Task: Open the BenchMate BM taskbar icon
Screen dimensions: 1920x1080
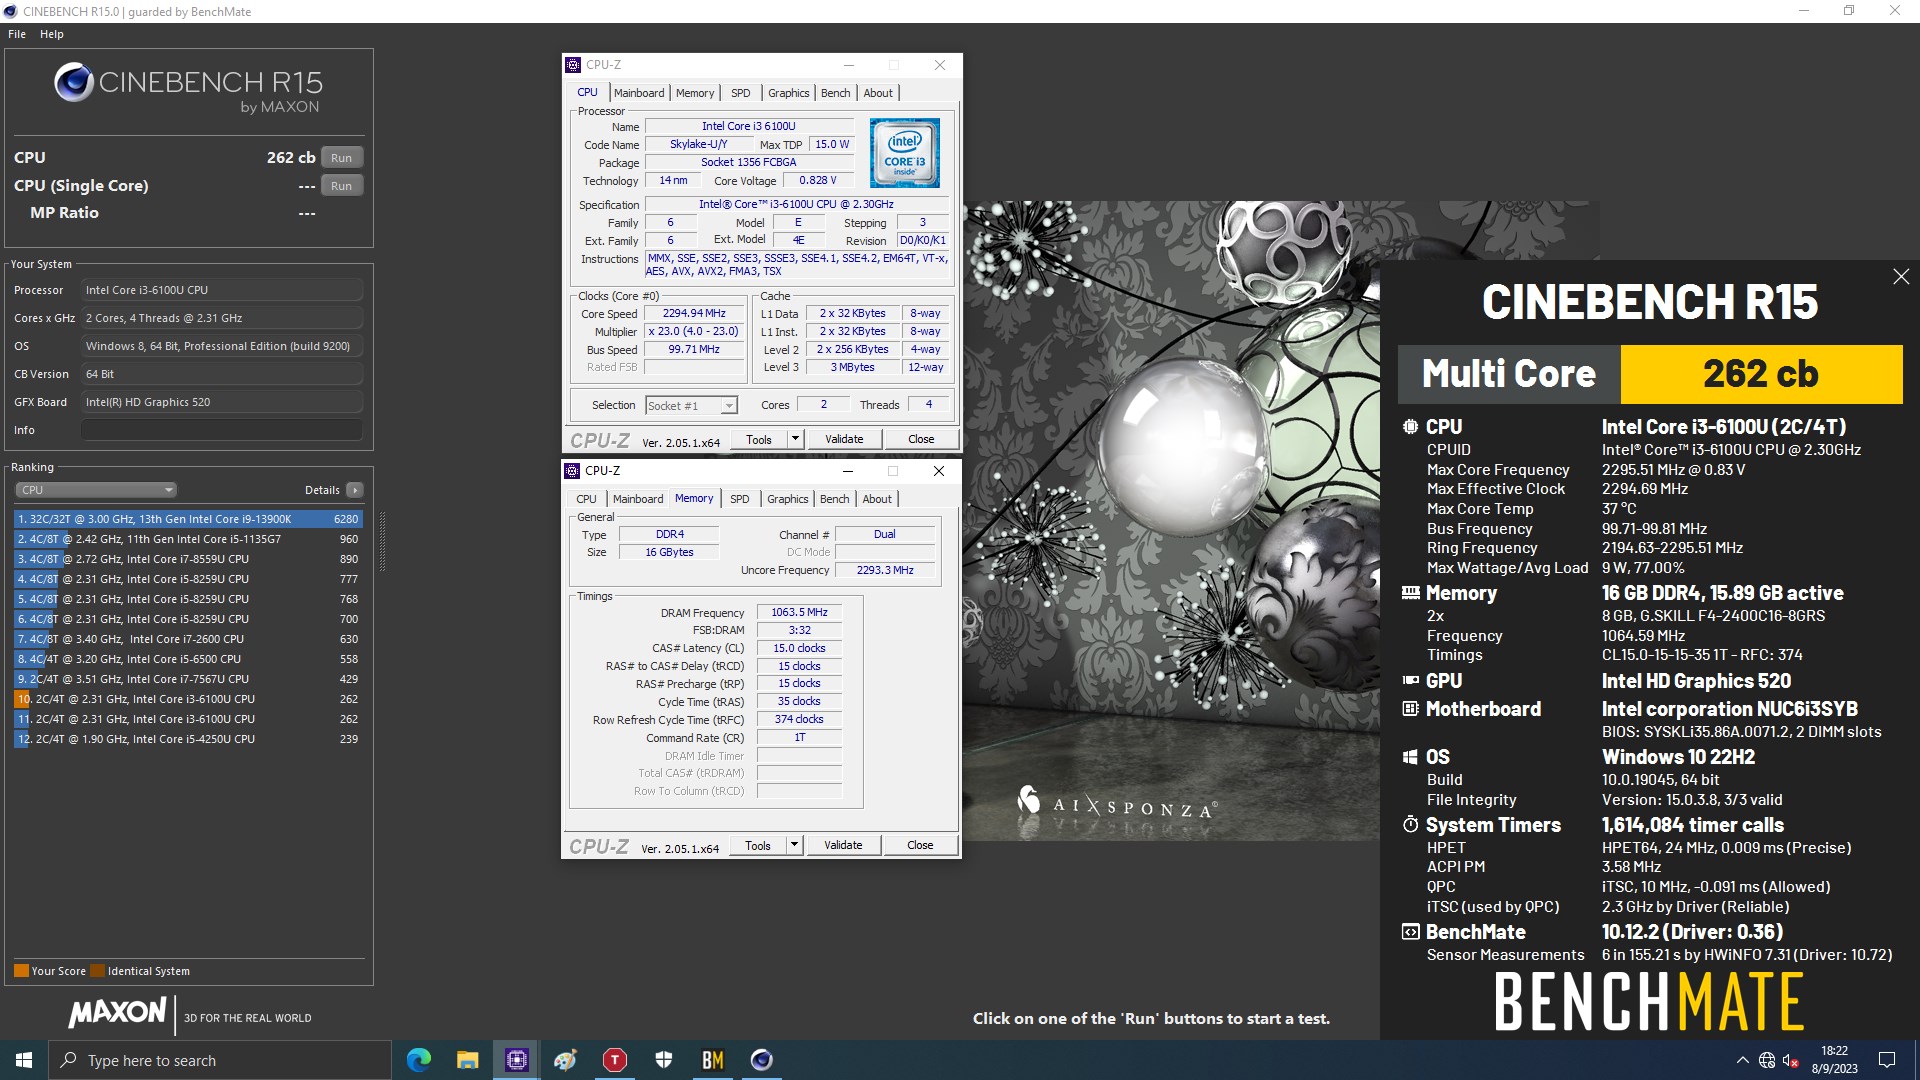Action: (713, 1060)
